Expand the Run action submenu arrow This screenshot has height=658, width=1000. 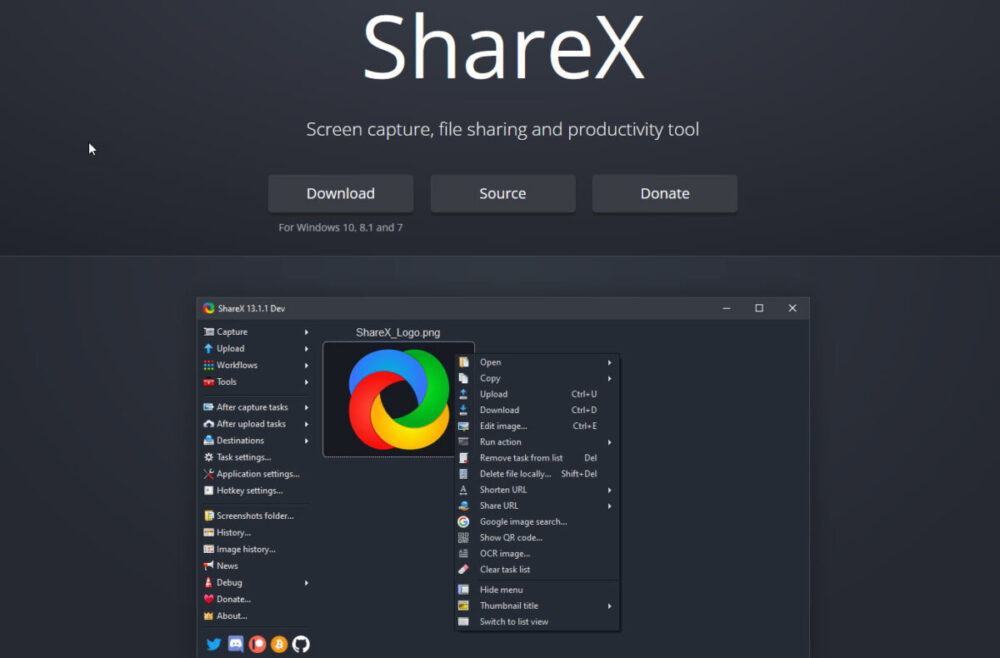point(610,442)
